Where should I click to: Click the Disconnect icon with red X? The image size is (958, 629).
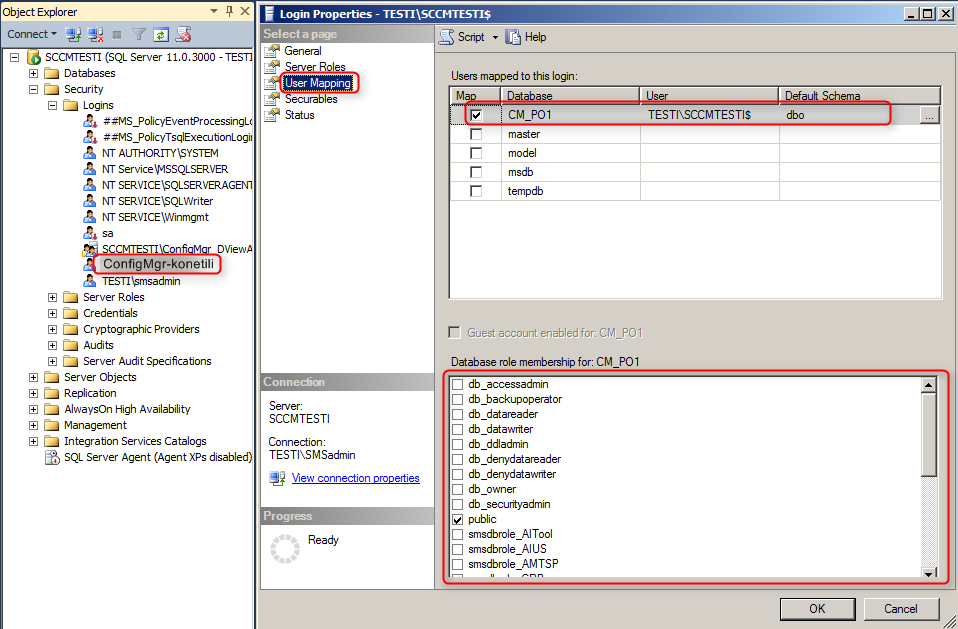point(95,34)
